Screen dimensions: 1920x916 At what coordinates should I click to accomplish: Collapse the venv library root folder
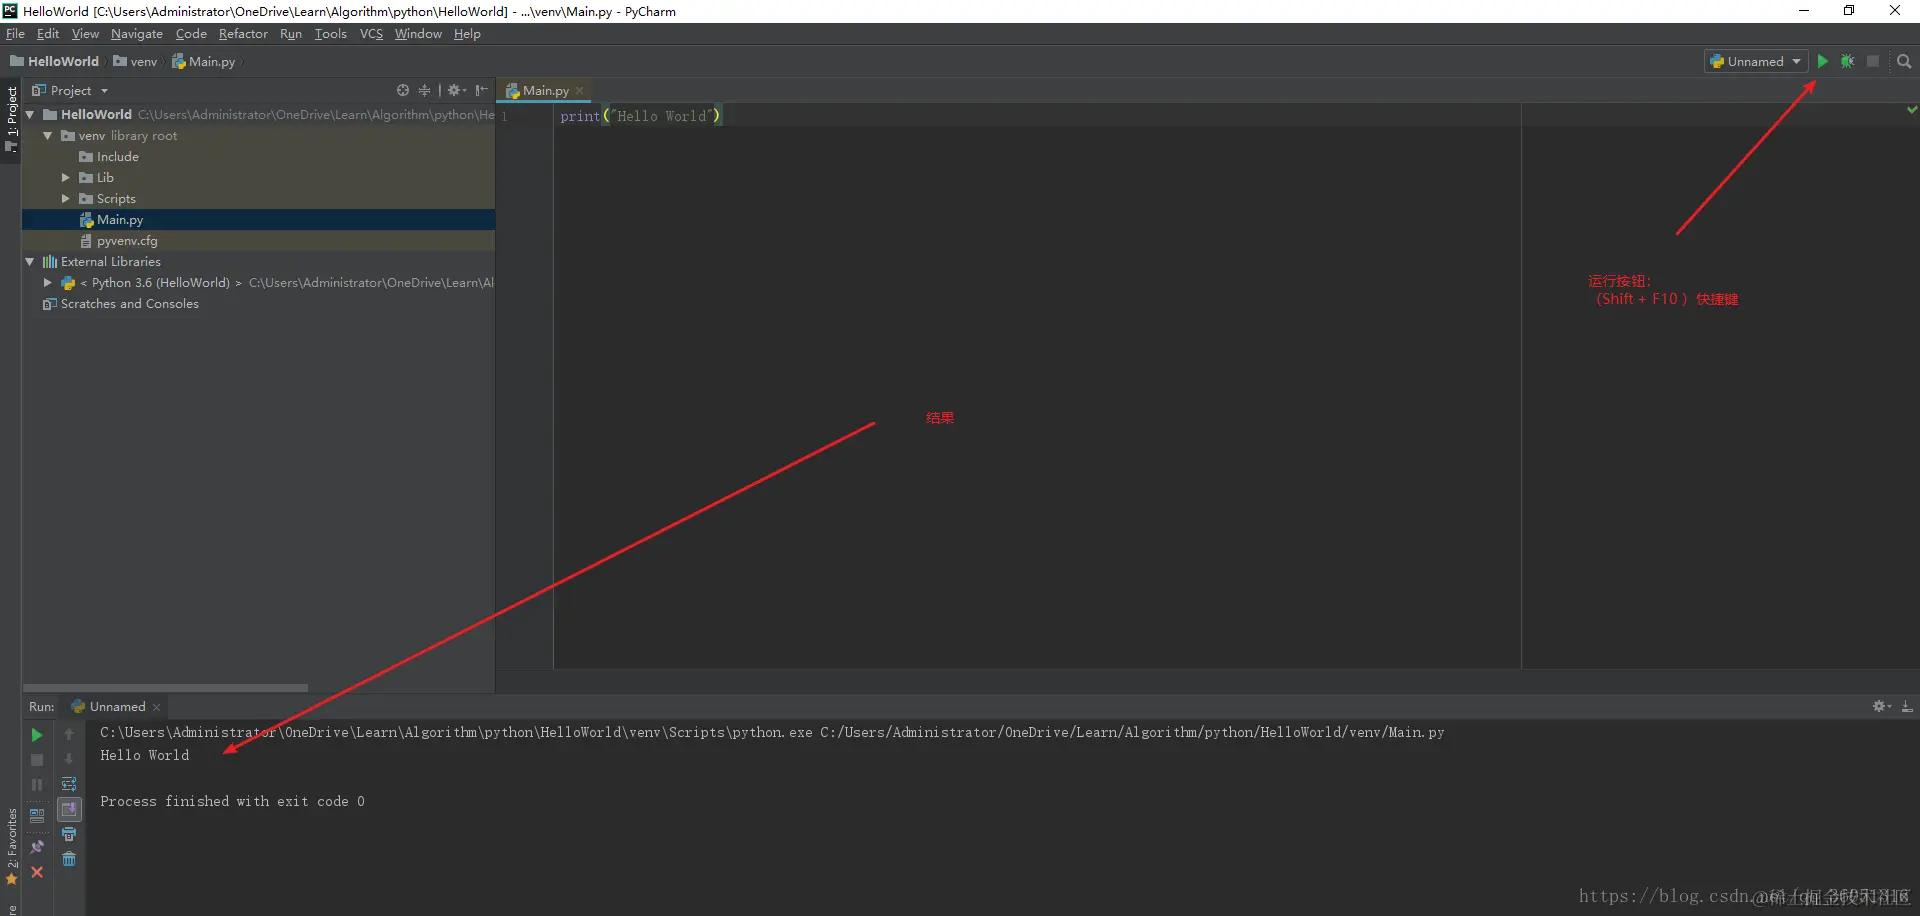(48, 136)
